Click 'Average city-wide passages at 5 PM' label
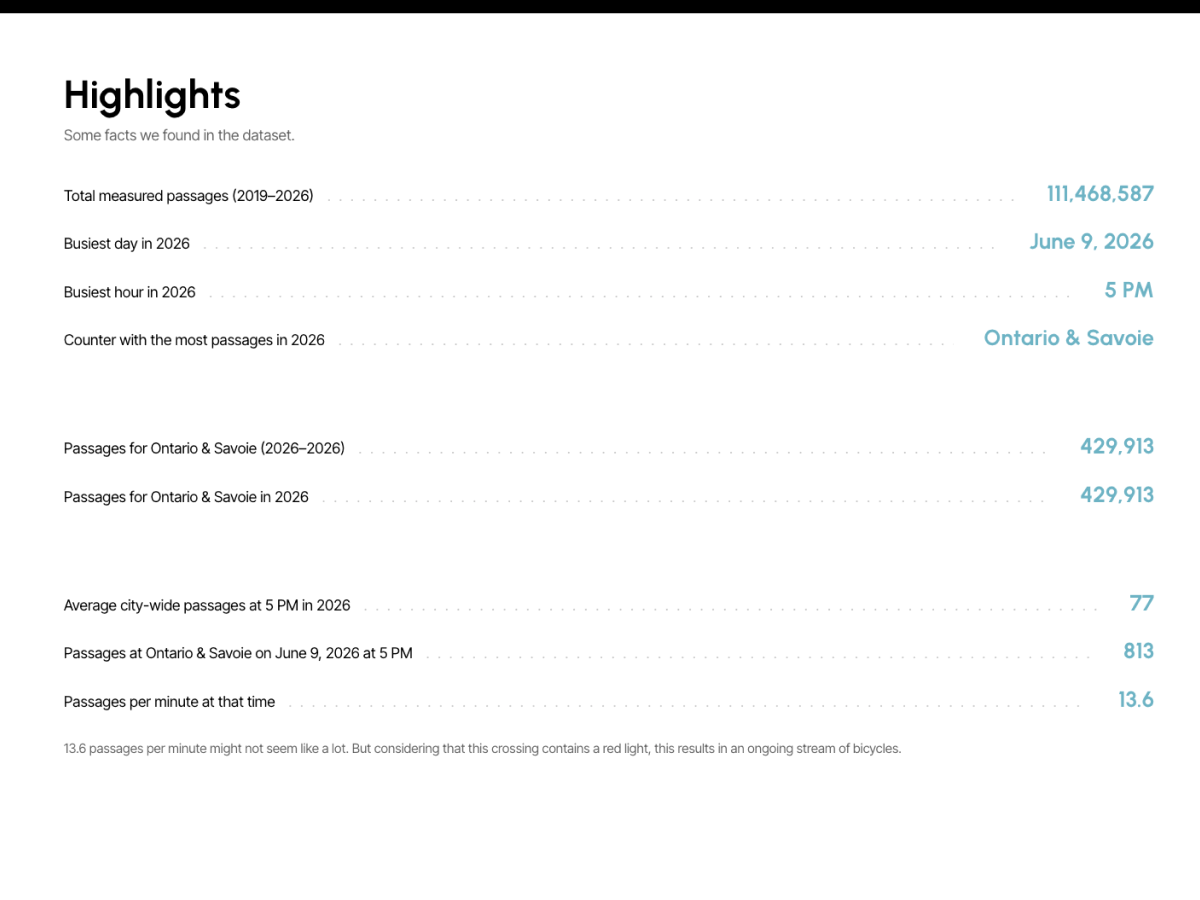This screenshot has width=1200, height=900. [207, 605]
